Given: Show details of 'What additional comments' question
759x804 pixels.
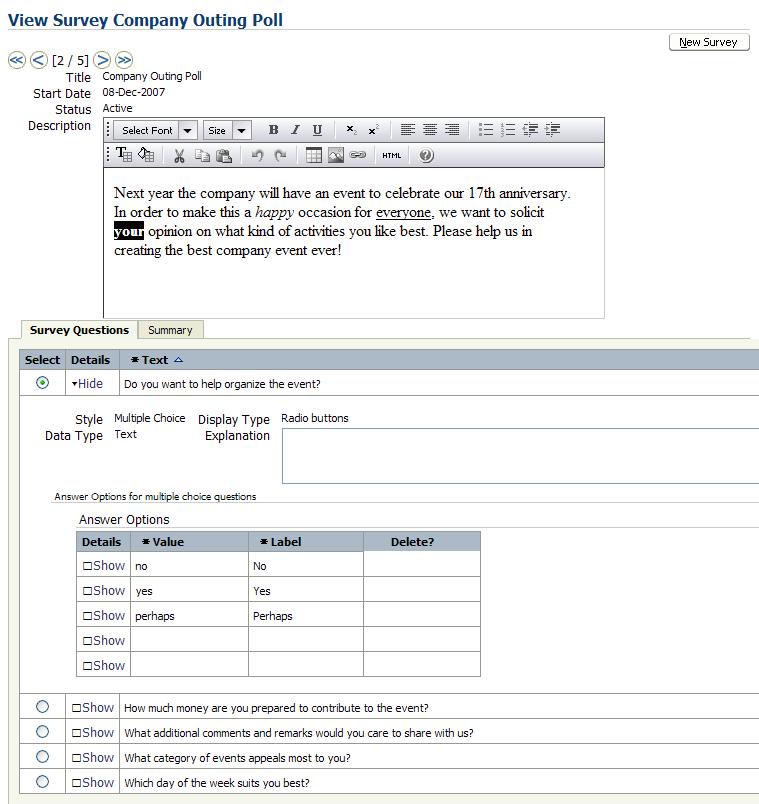Looking at the screenshot, I should pos(93,733).
